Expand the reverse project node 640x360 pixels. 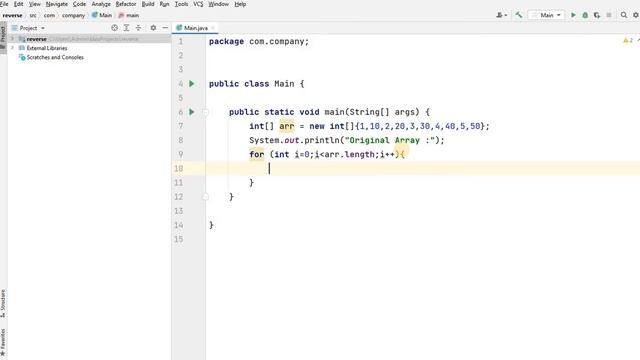[12, 39]
